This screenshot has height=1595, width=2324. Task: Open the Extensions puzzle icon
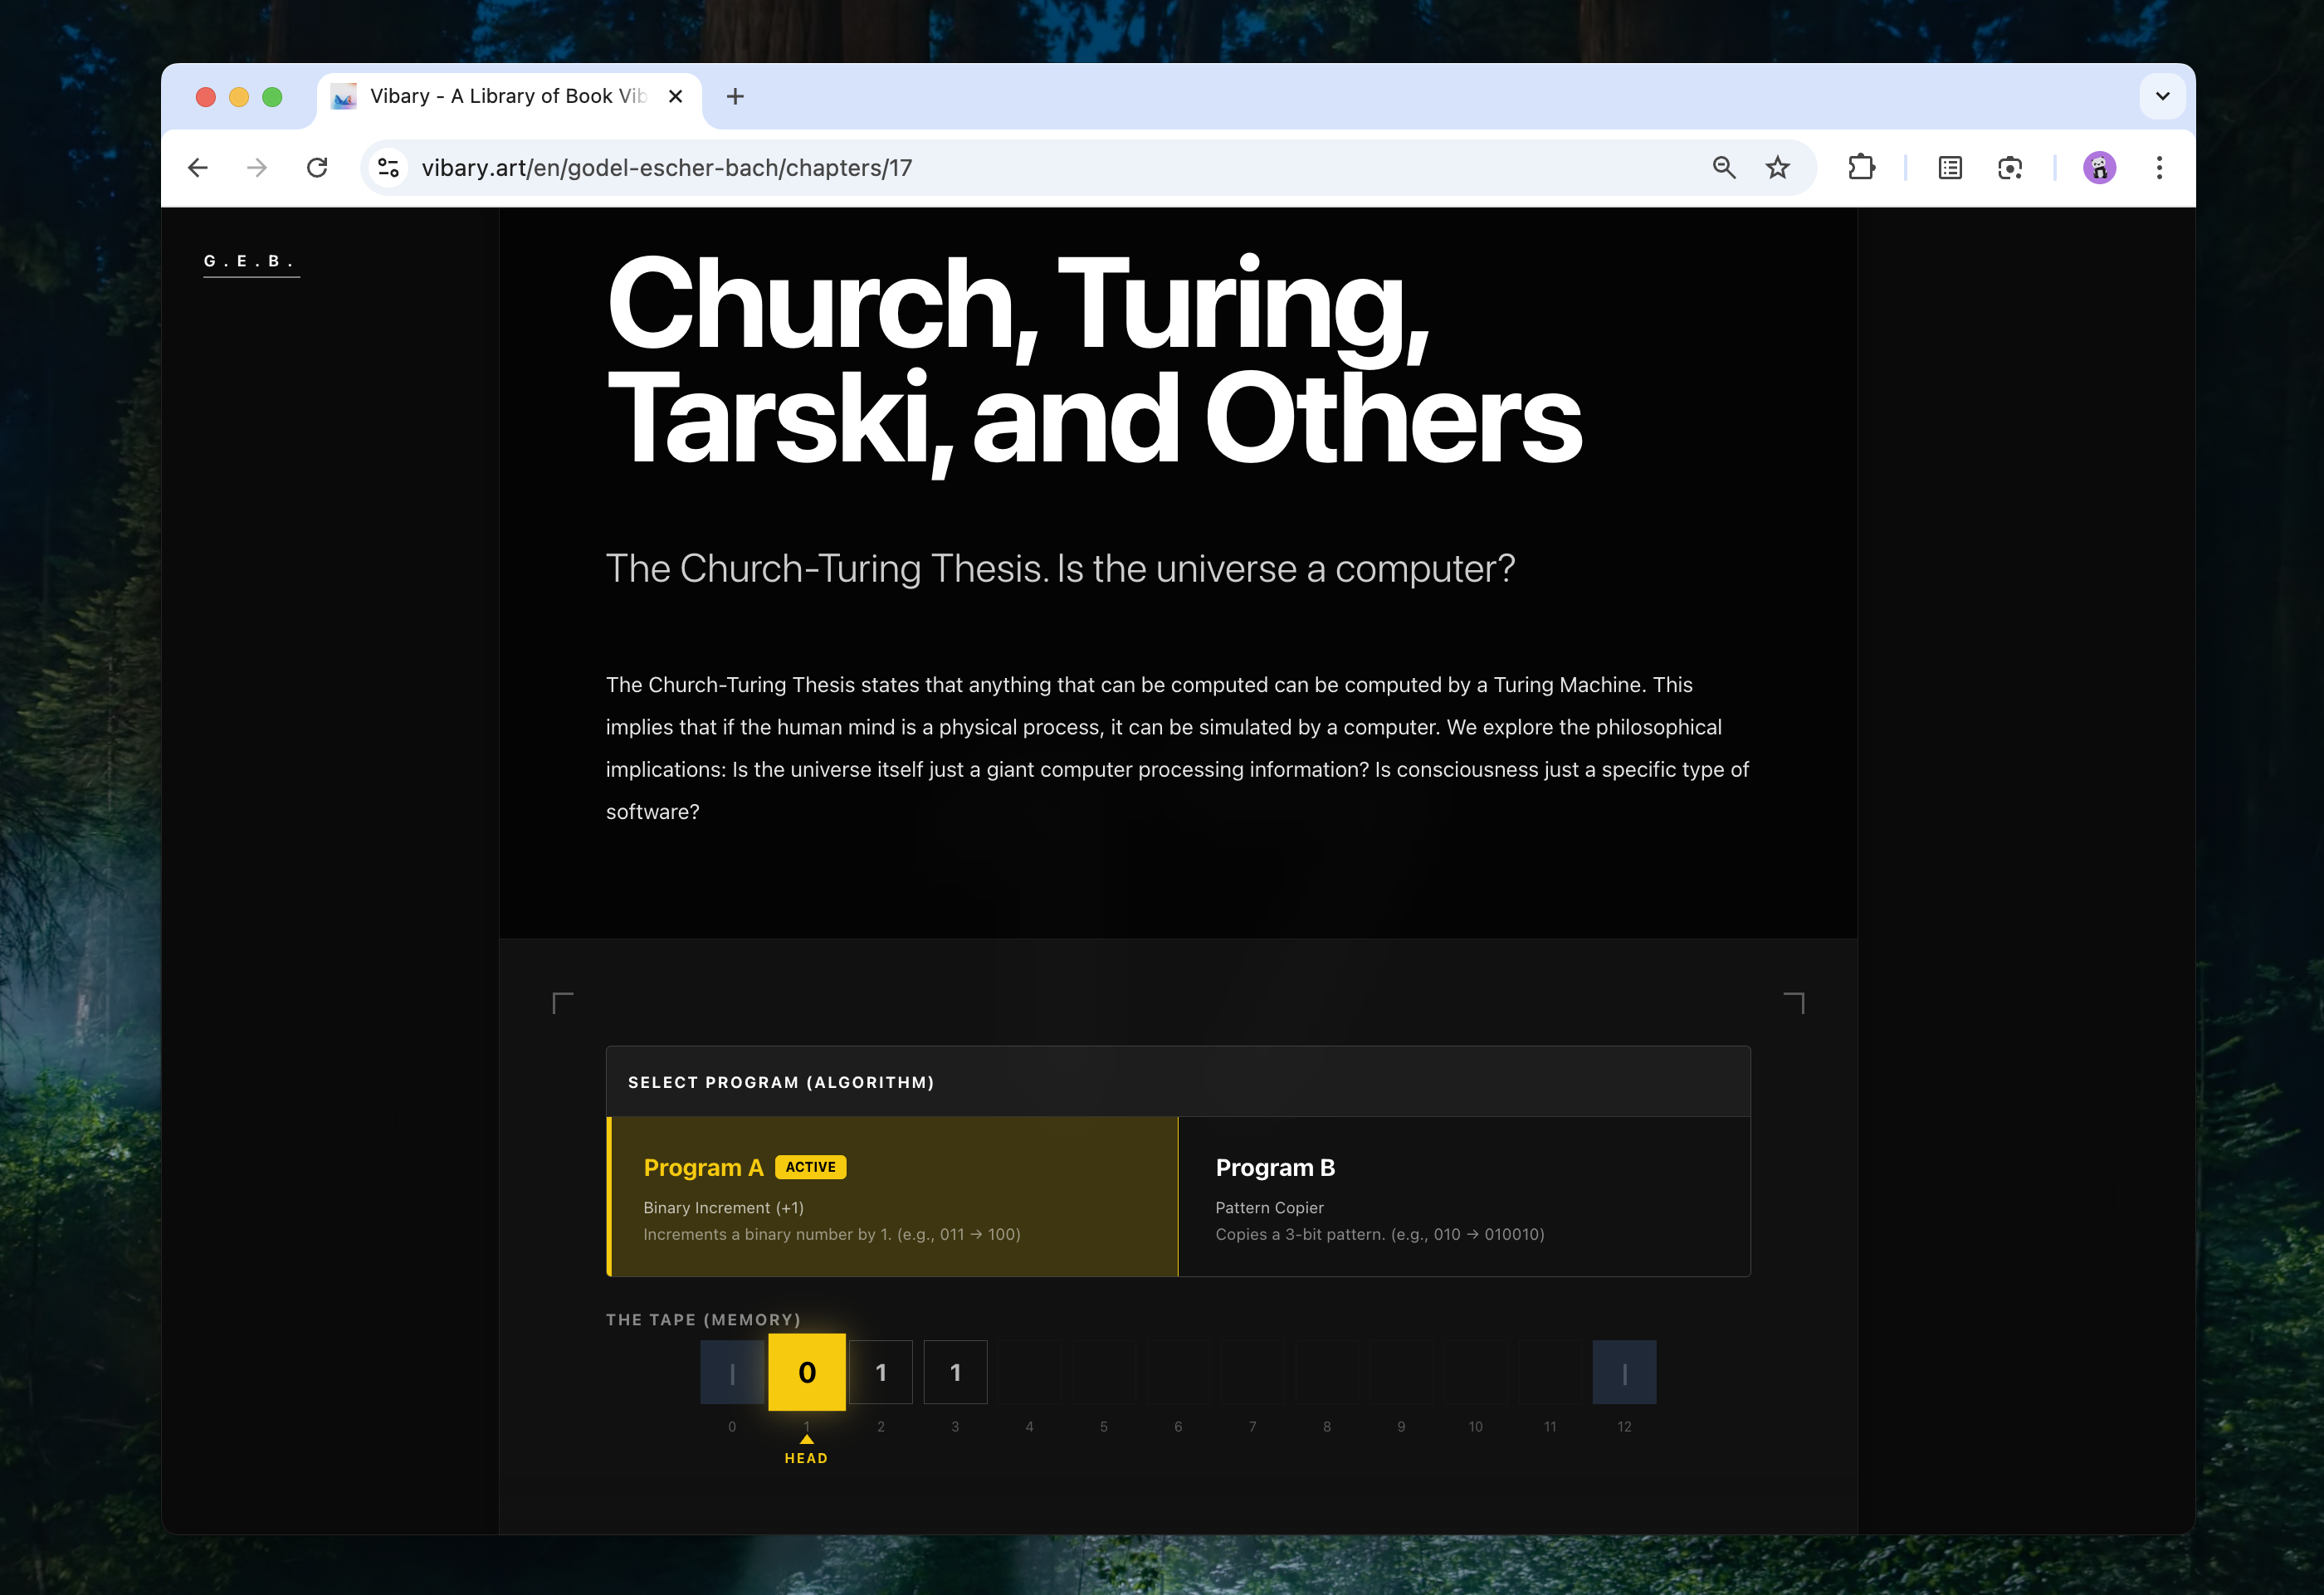pos(1861,168)
